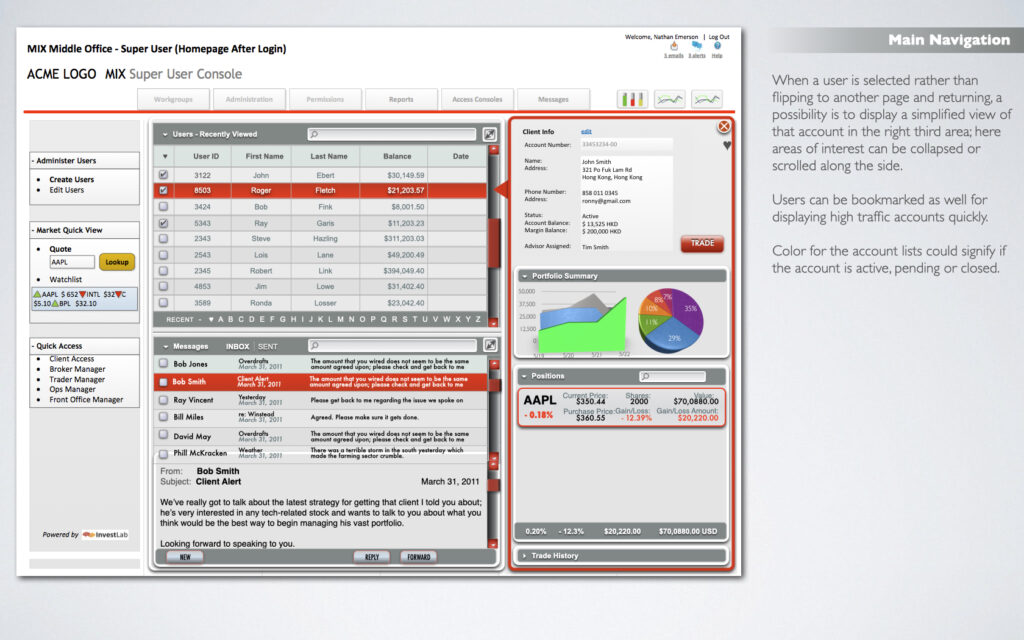Maximize the Messages panel with expand icon
Screen dimensions: 1024x640
coord(490,345)
